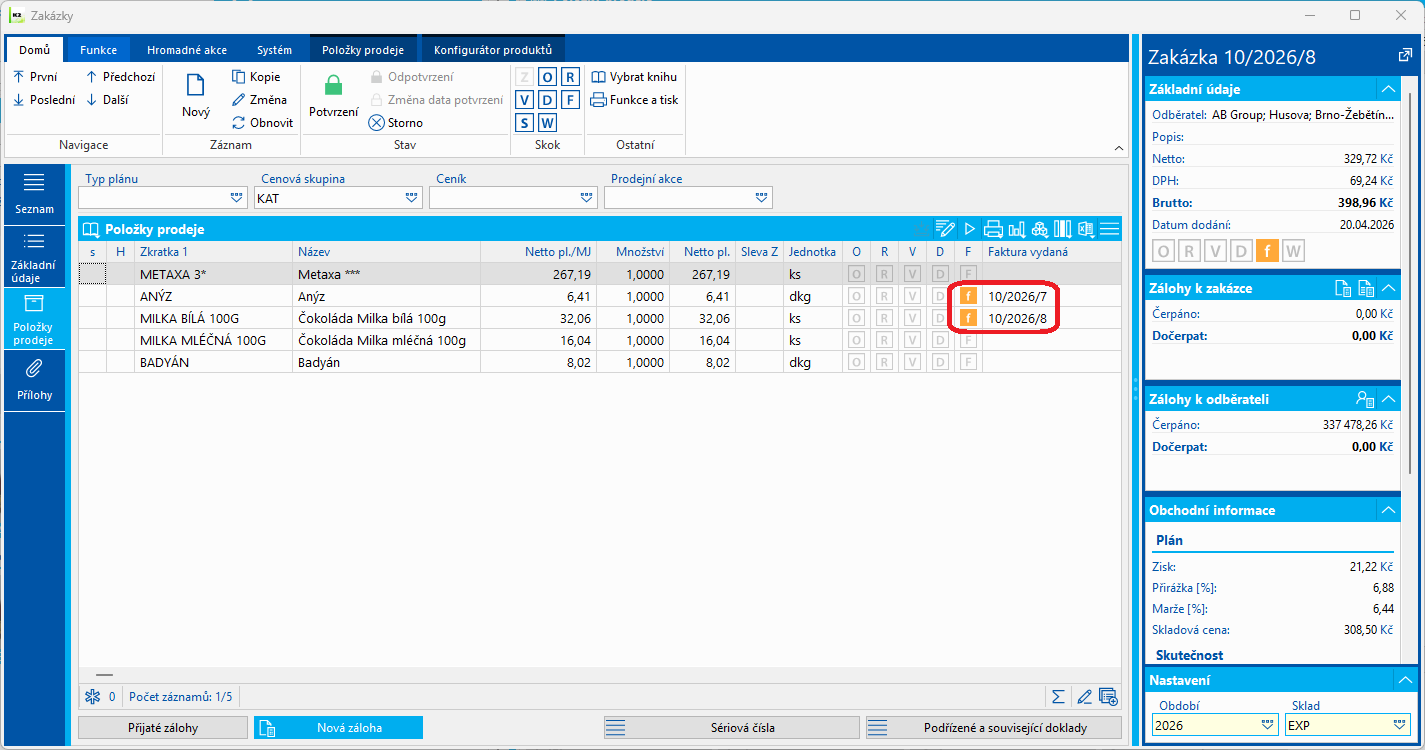
Task: Click the orange f flag in the right panel
Action: pos(1266,251)
